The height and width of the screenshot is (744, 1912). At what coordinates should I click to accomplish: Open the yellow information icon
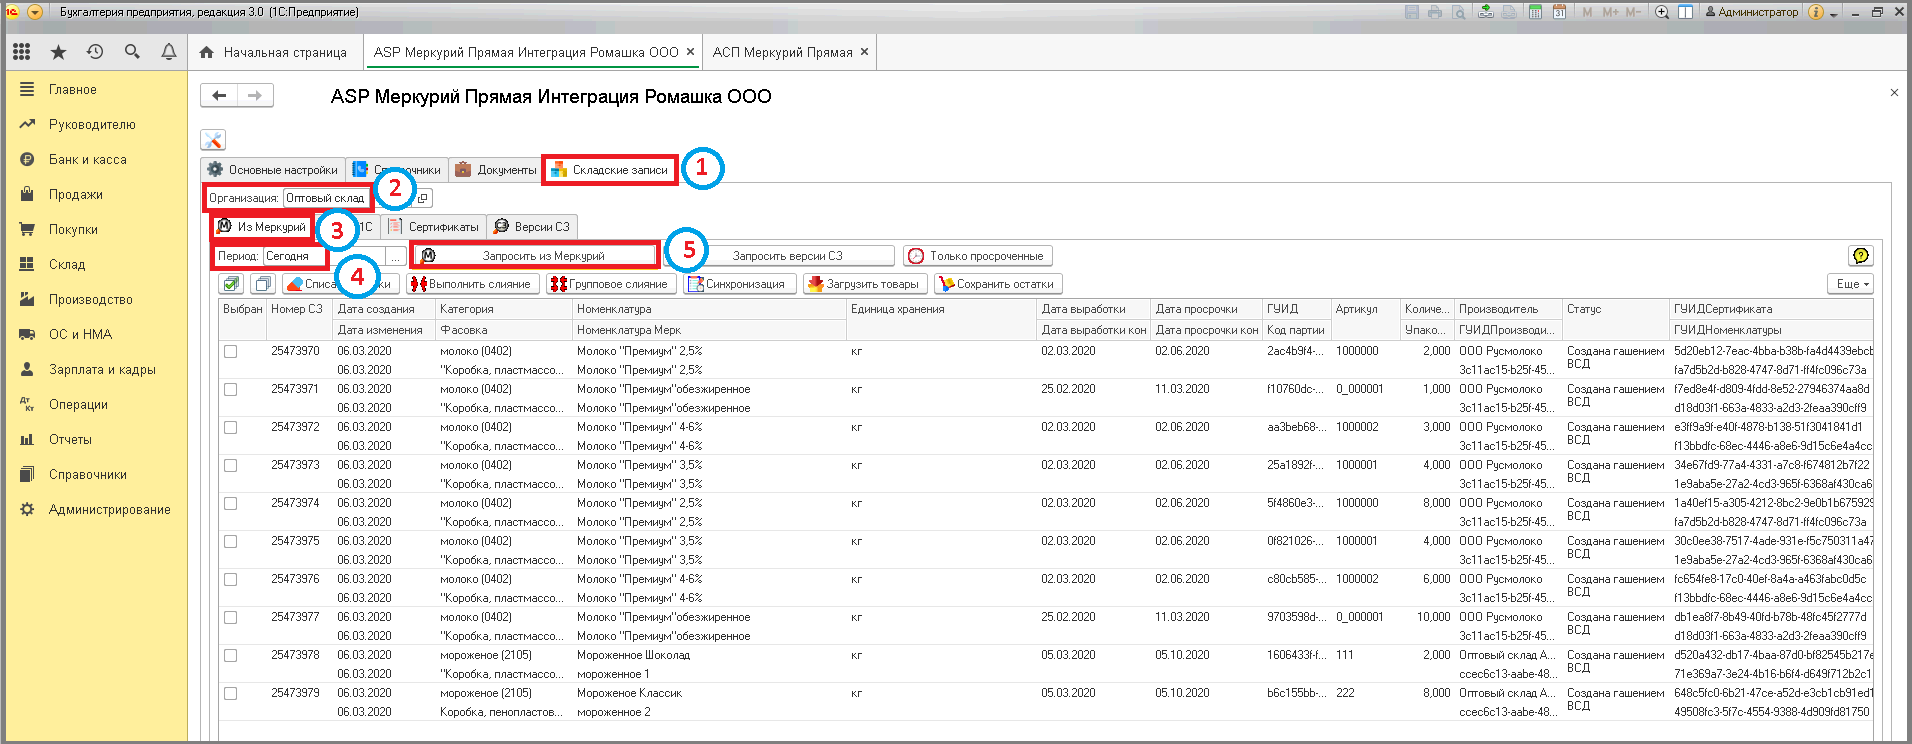[1816, 12]
